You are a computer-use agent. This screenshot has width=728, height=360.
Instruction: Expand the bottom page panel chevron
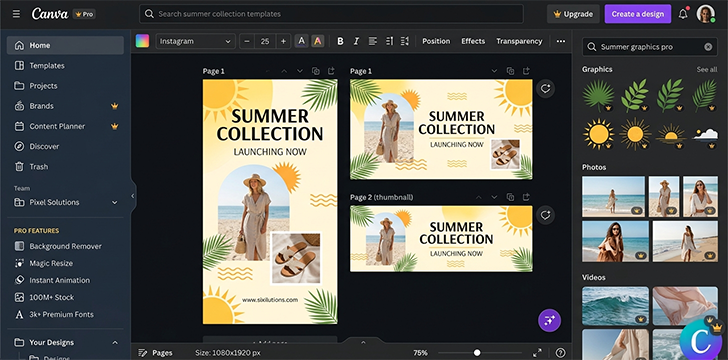[363, 342]
